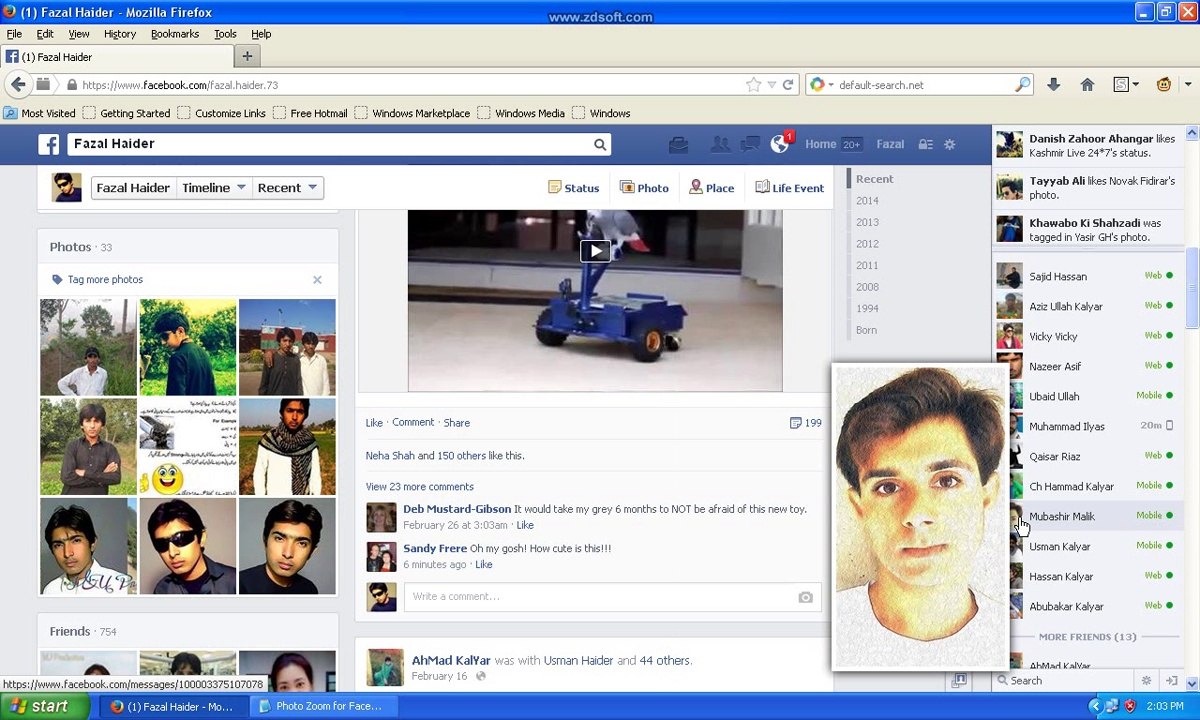
Task: Click the Life Event composer tab
Action: tap(790, 188)
